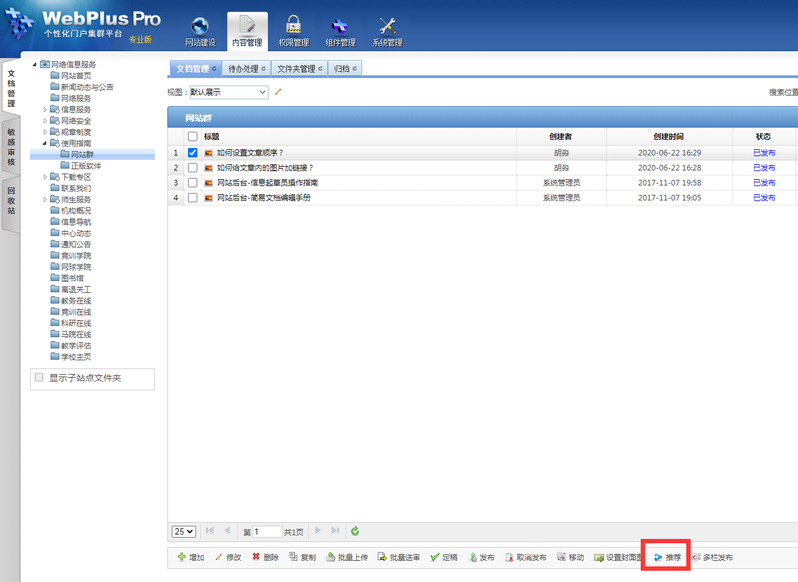Check the header select-all checkbox
Image resolution: width=798 pixels, height=582 pixels.
click(193, 136)
